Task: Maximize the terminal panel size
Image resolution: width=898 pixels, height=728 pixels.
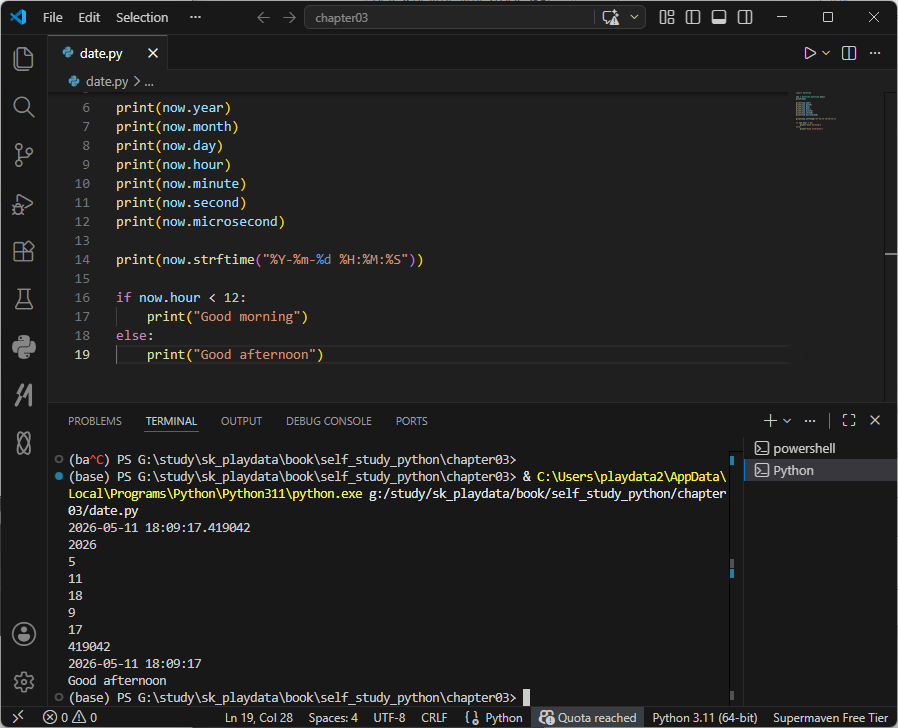Action: (x=849, y=420)
